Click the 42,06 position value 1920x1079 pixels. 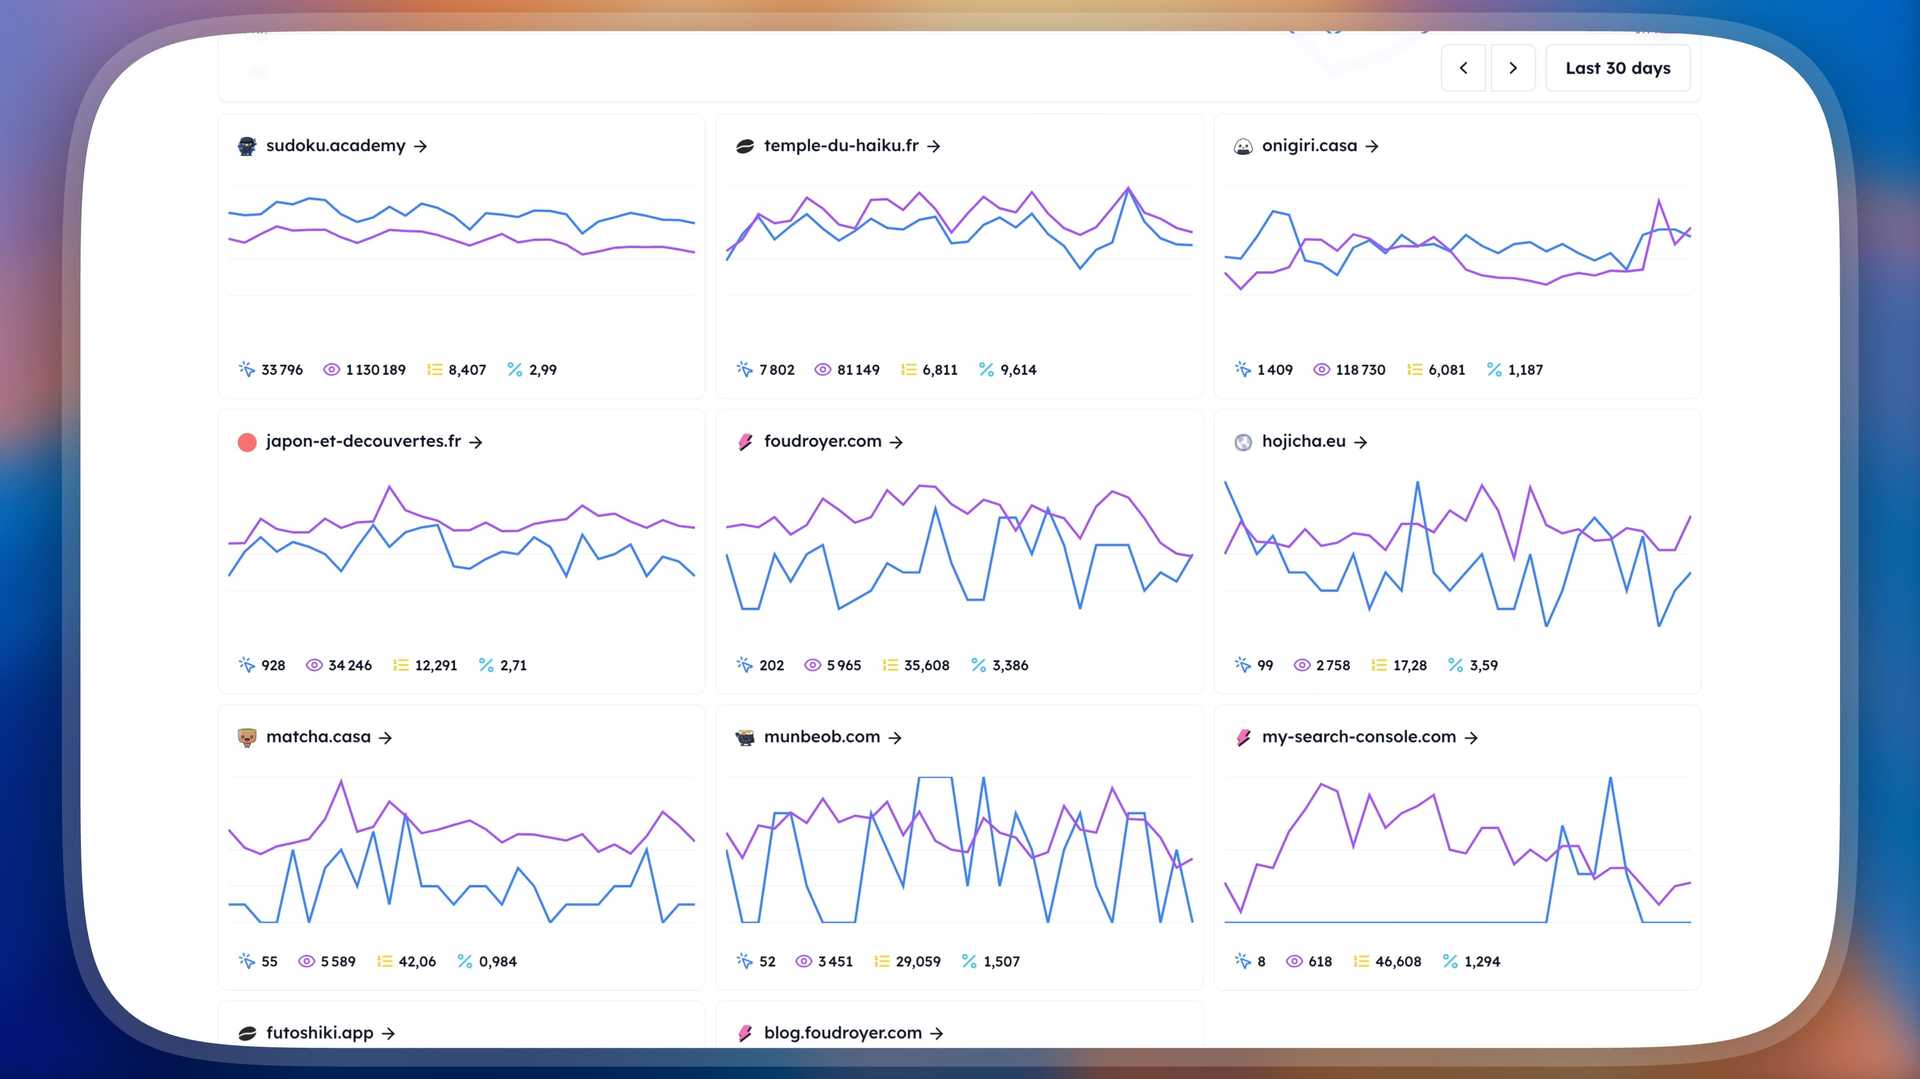coord(417,962)
